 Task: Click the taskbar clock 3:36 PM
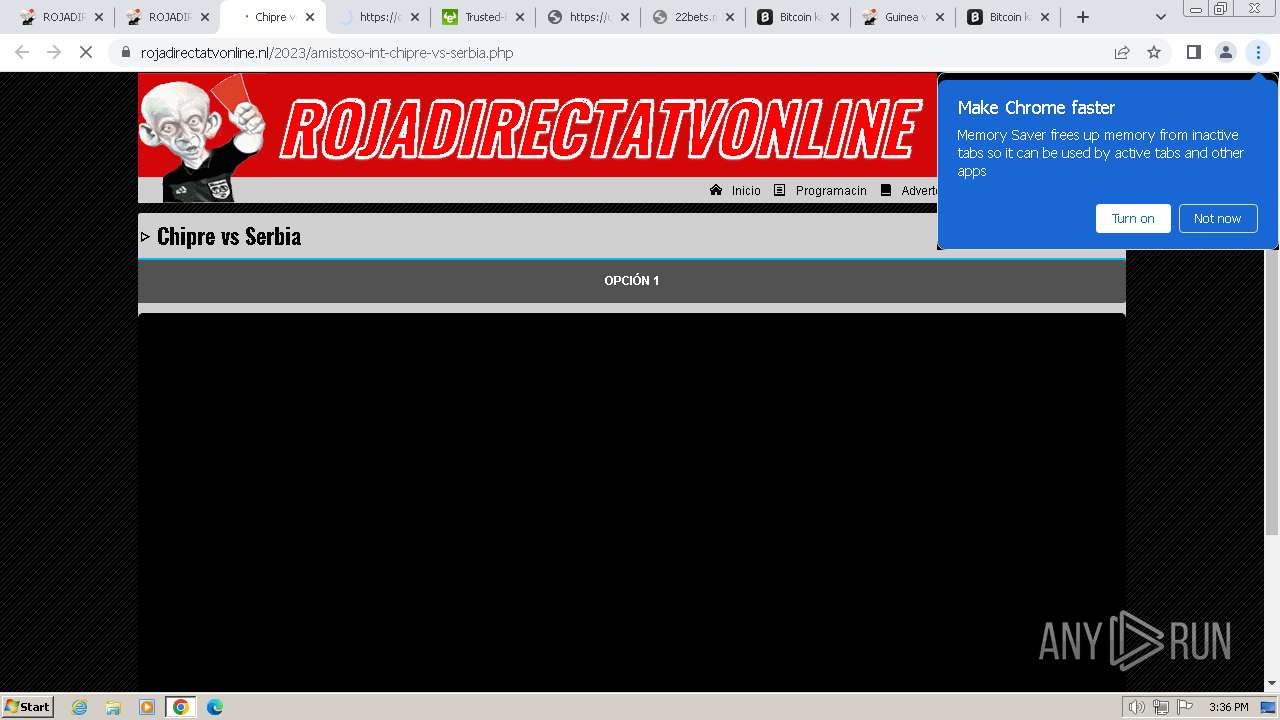[x=1228, y=707]
